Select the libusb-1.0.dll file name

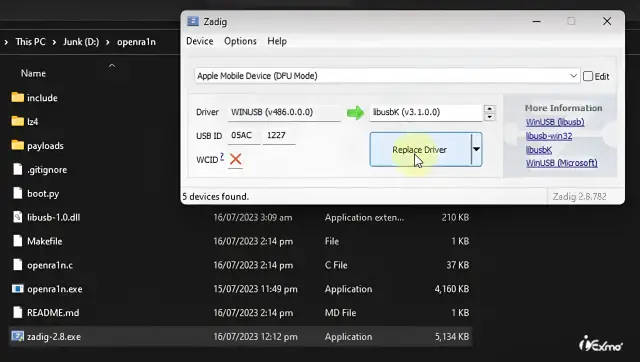pos(53,218)
